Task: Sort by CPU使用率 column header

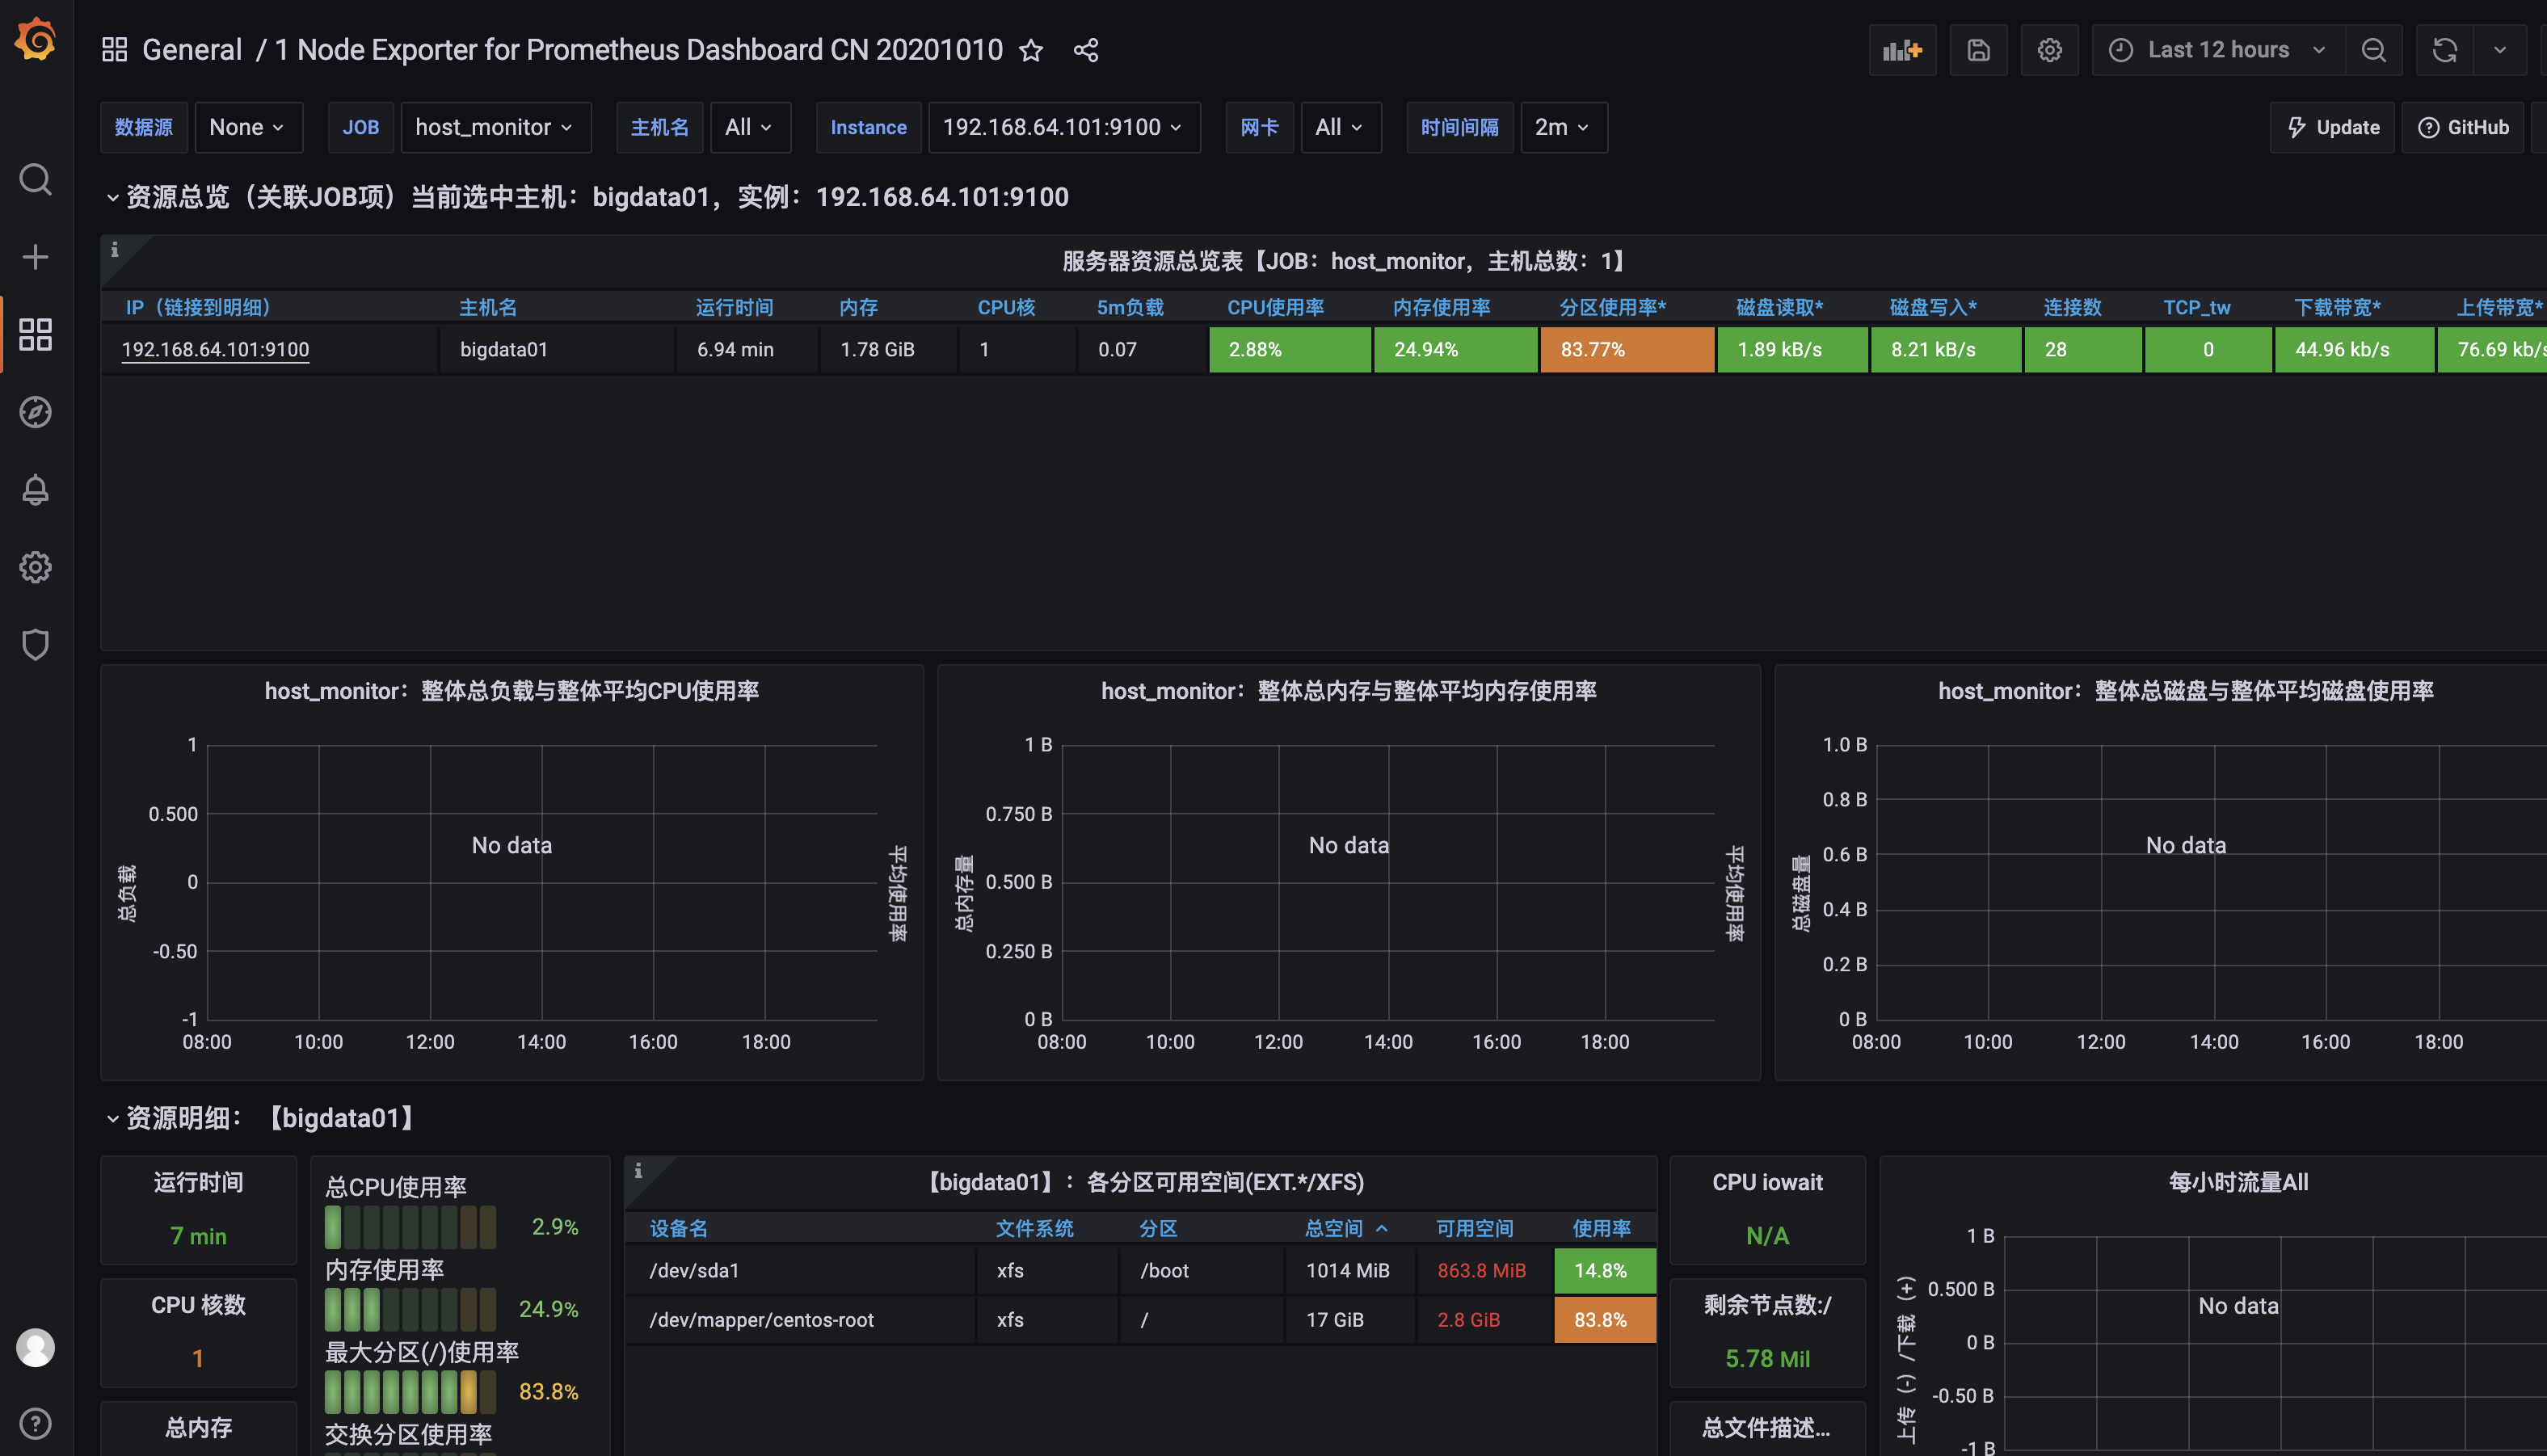Action: click(1276, 307)
